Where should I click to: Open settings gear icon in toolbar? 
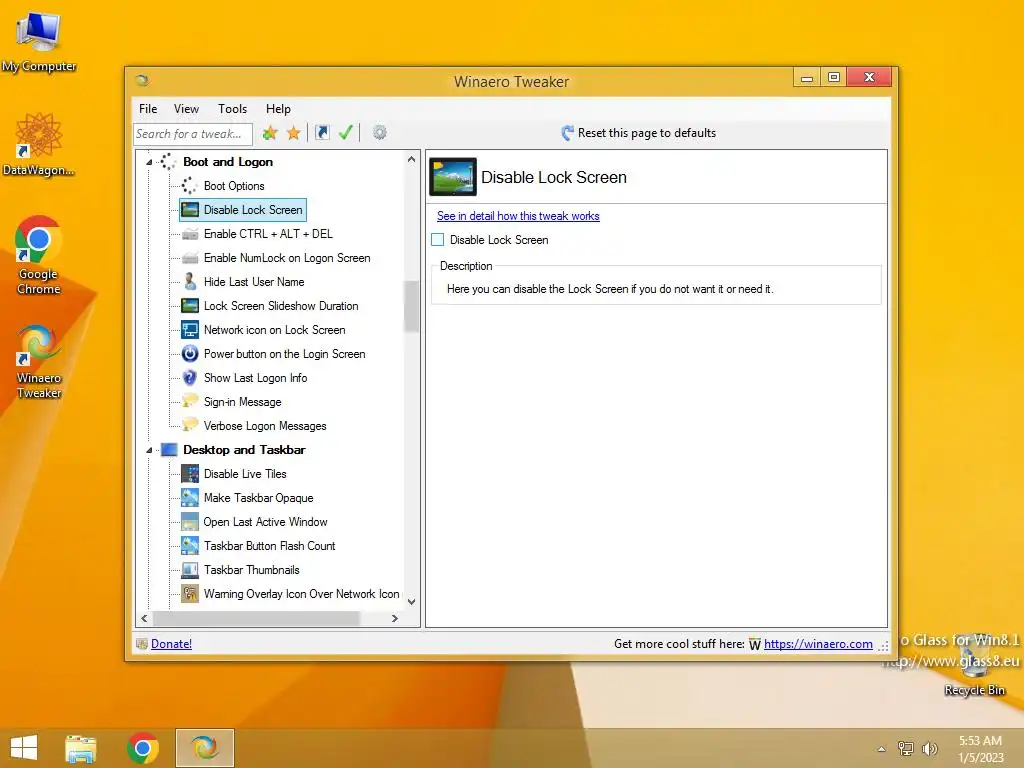379,133
